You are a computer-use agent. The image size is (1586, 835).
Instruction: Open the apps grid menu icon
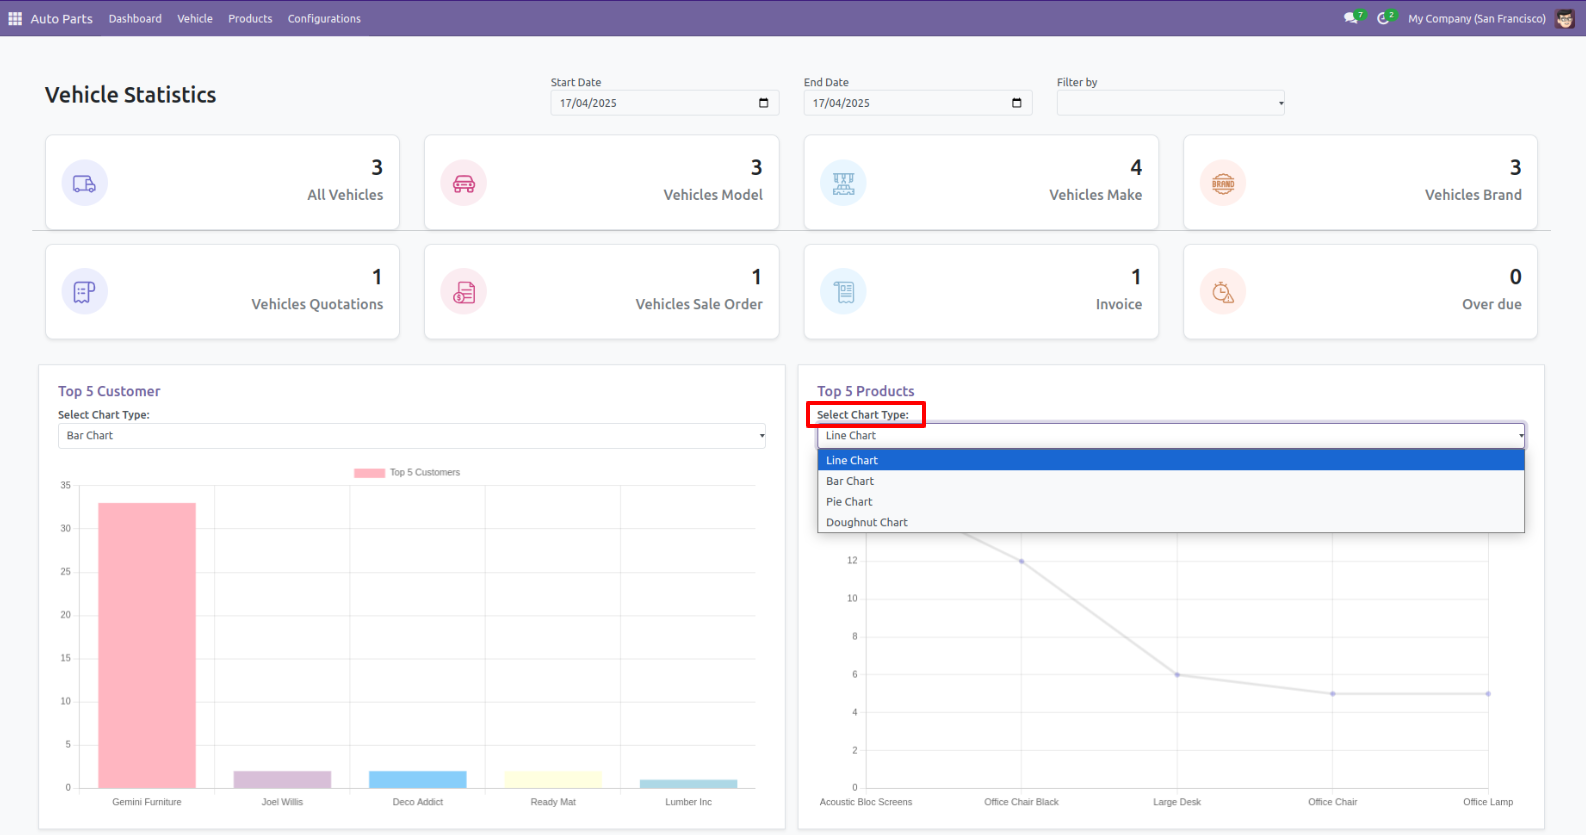pyautogui.click(x=15, y=19)
